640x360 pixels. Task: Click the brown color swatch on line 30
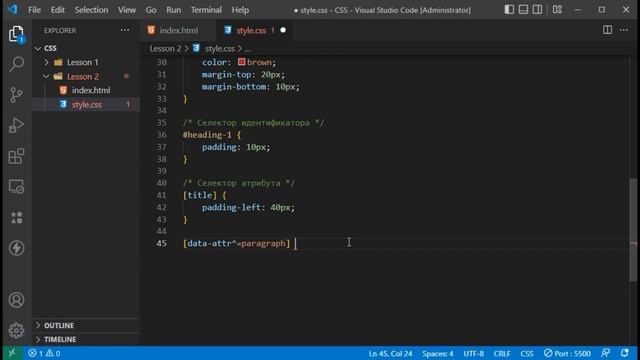click(241, 62)
